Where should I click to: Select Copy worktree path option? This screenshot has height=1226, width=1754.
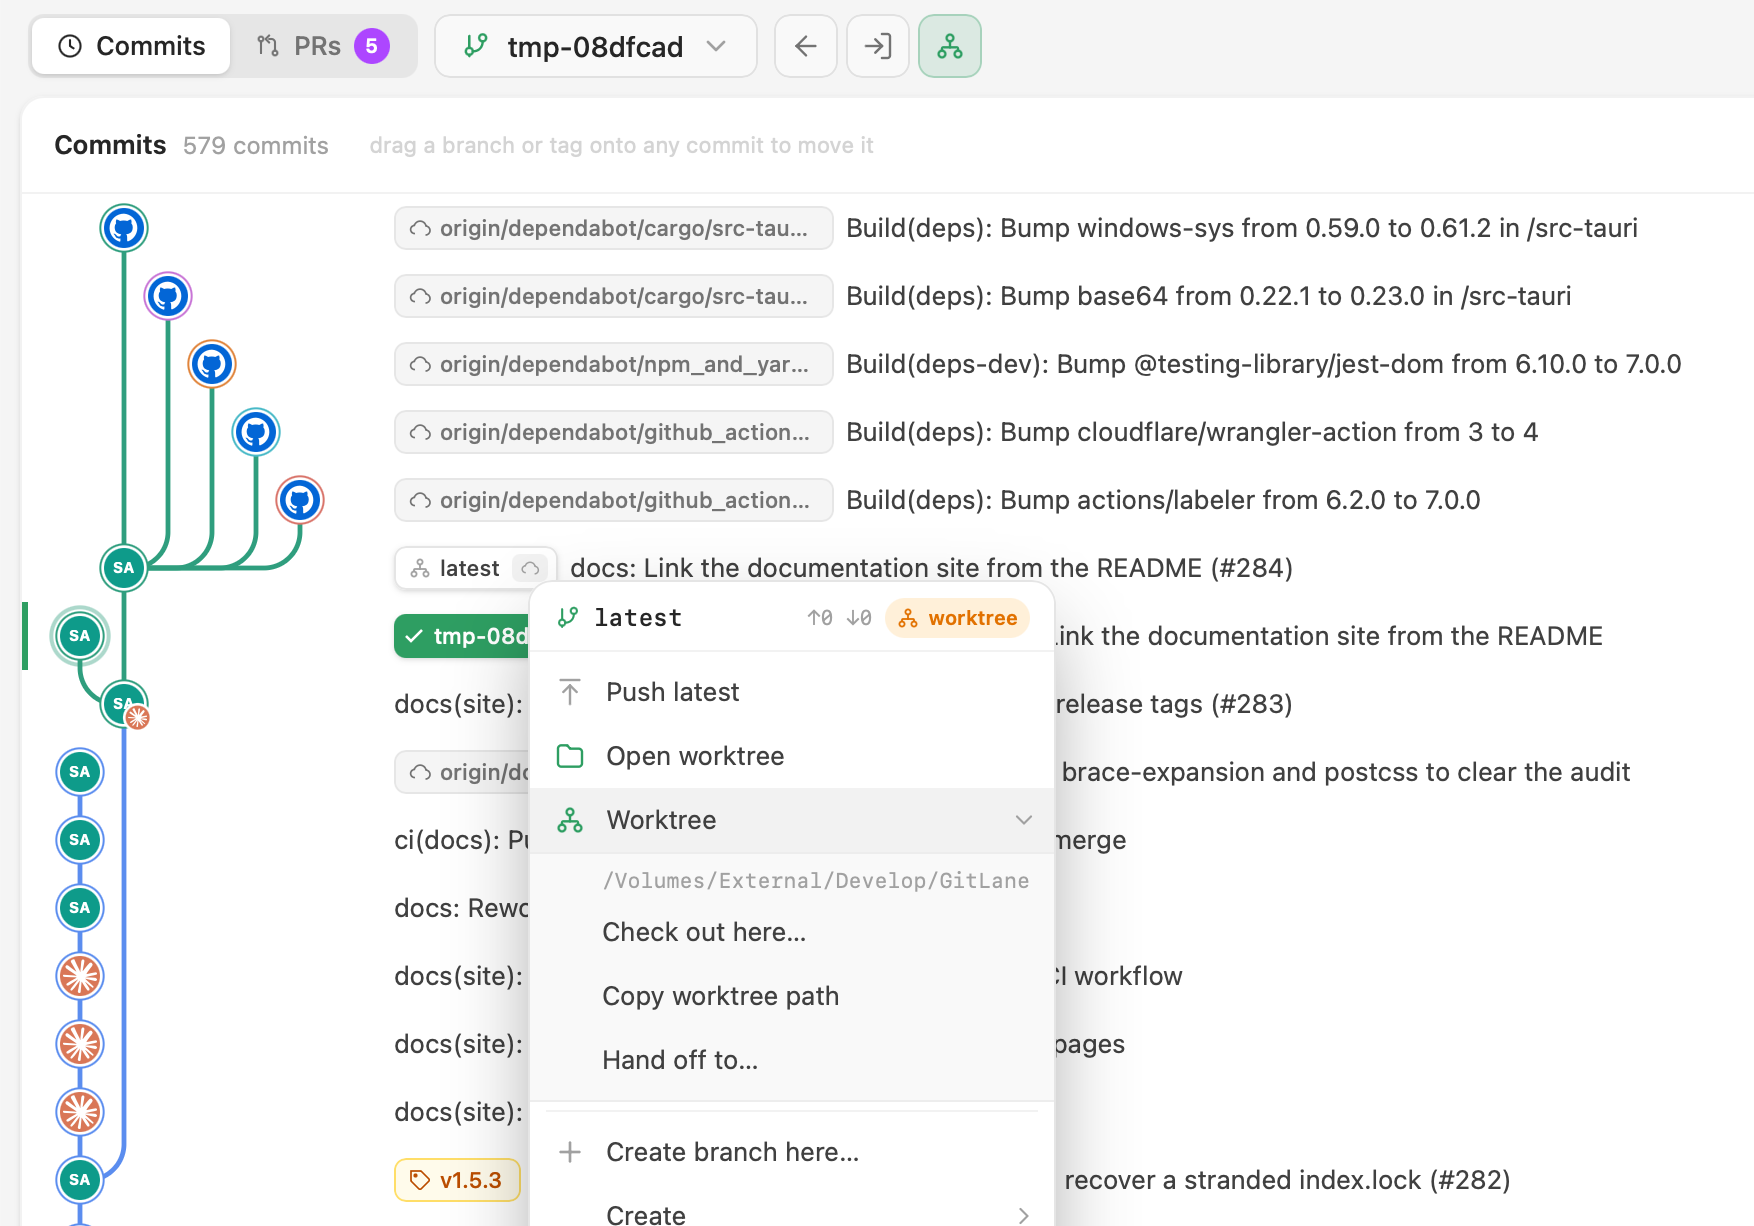[x=791, y=996]
